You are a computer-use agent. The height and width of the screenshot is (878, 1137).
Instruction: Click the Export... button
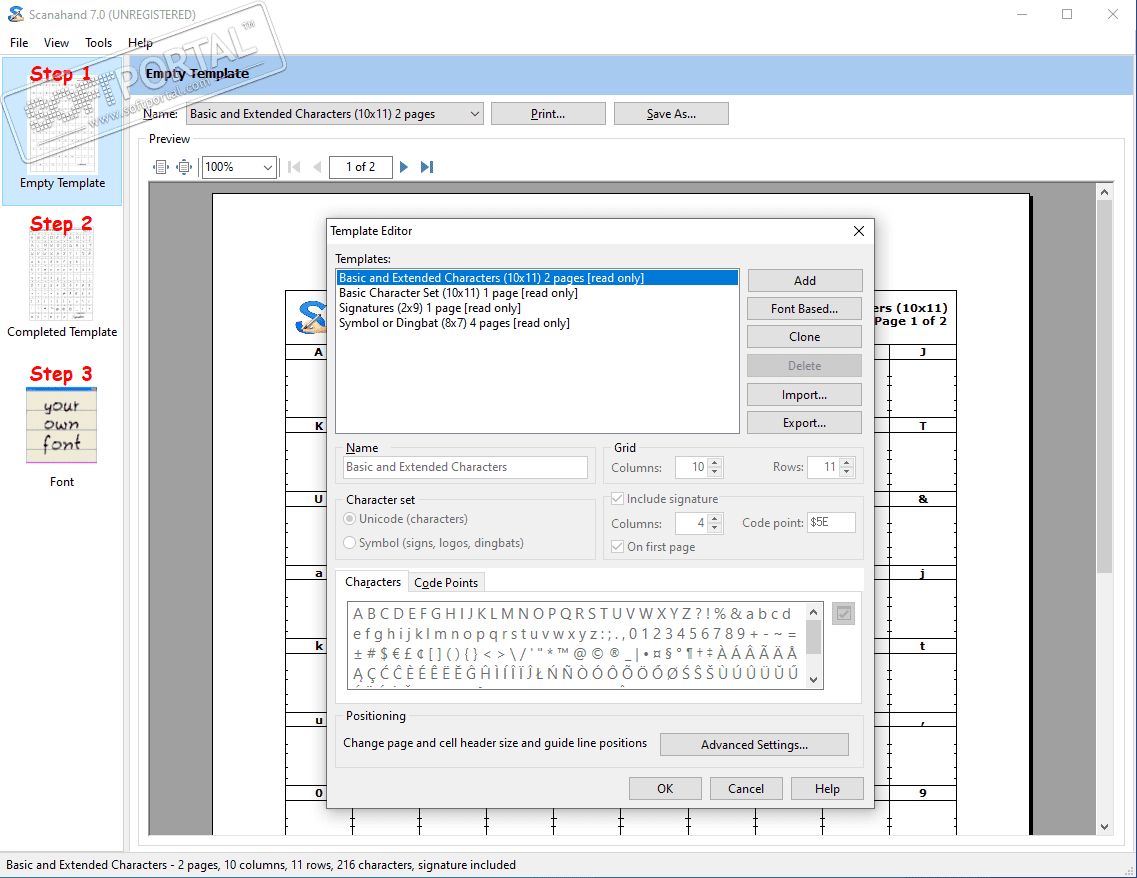(x=804, y=423)
